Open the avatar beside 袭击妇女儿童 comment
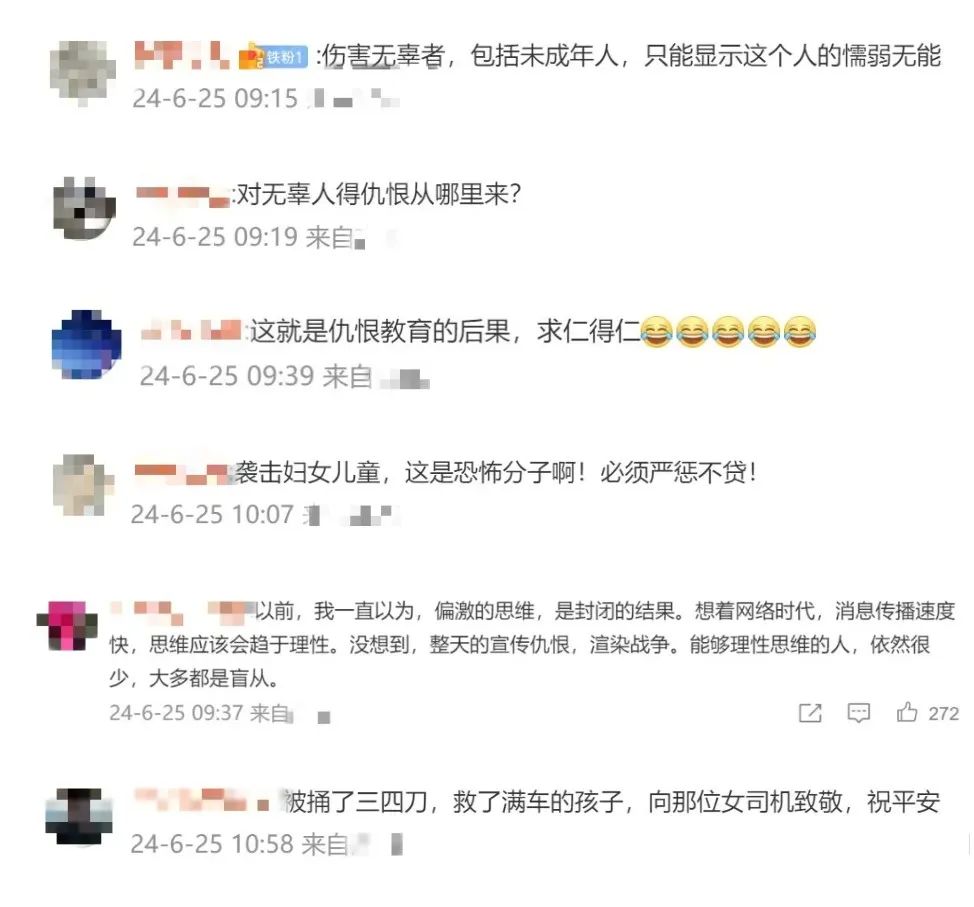Screen dimensions: 974x907 83,485
